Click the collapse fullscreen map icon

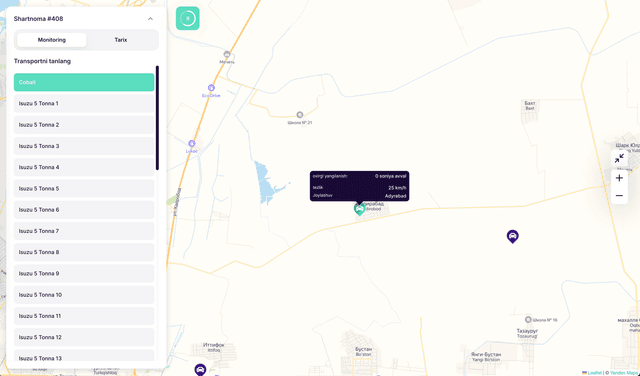tap(619, 158)
